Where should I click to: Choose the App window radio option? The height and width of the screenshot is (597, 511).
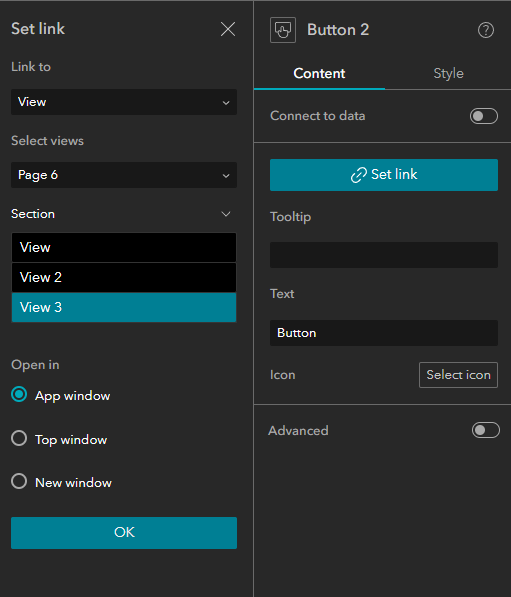19,394
